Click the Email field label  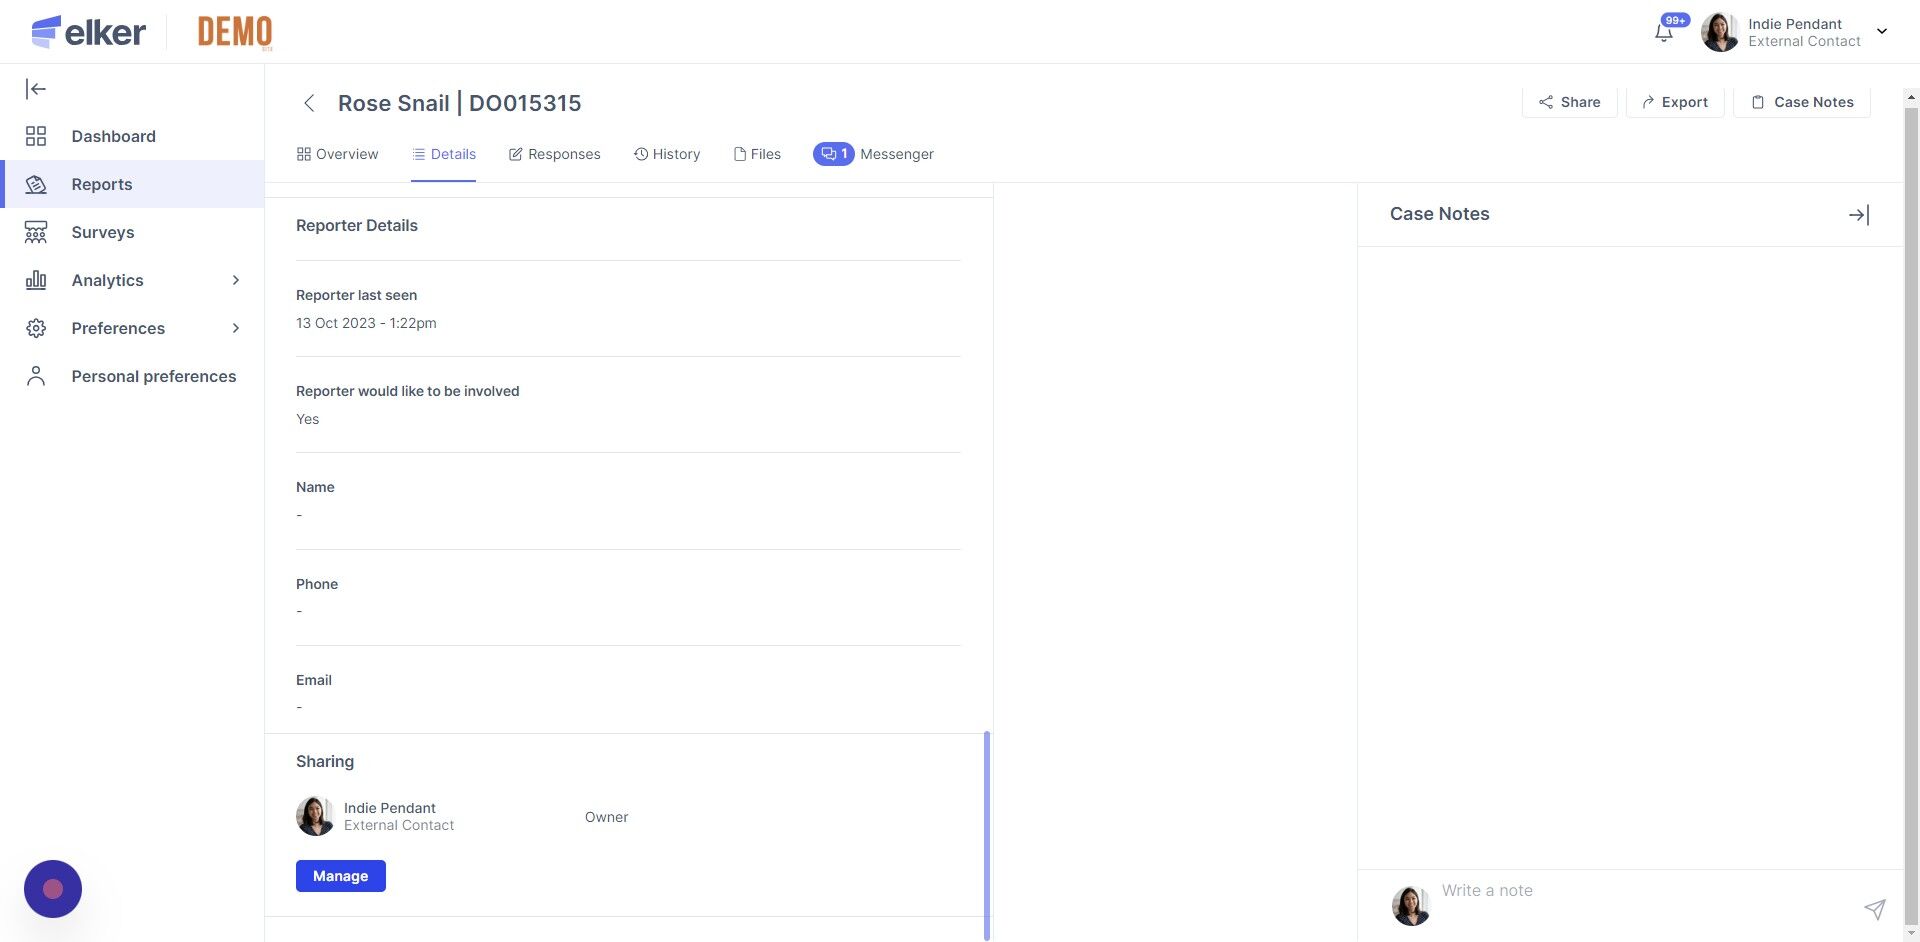tap(314, 680)
